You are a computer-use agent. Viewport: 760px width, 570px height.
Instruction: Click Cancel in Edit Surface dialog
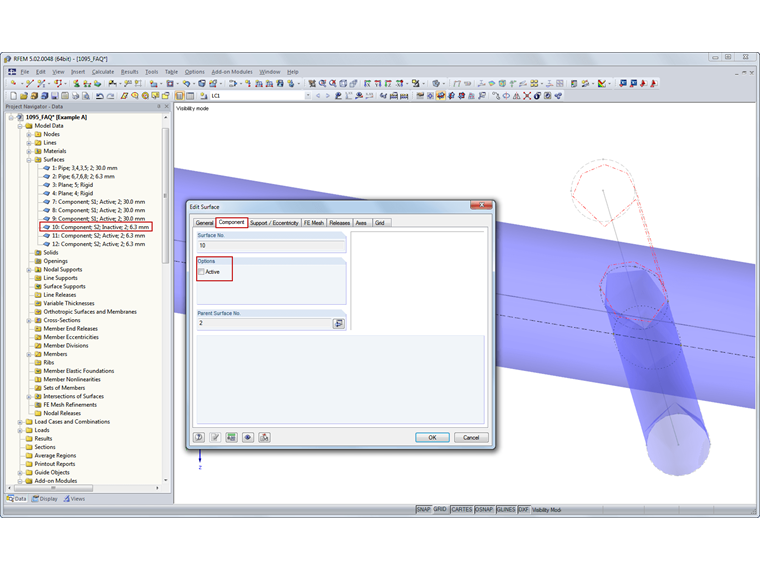click(471, 437)
